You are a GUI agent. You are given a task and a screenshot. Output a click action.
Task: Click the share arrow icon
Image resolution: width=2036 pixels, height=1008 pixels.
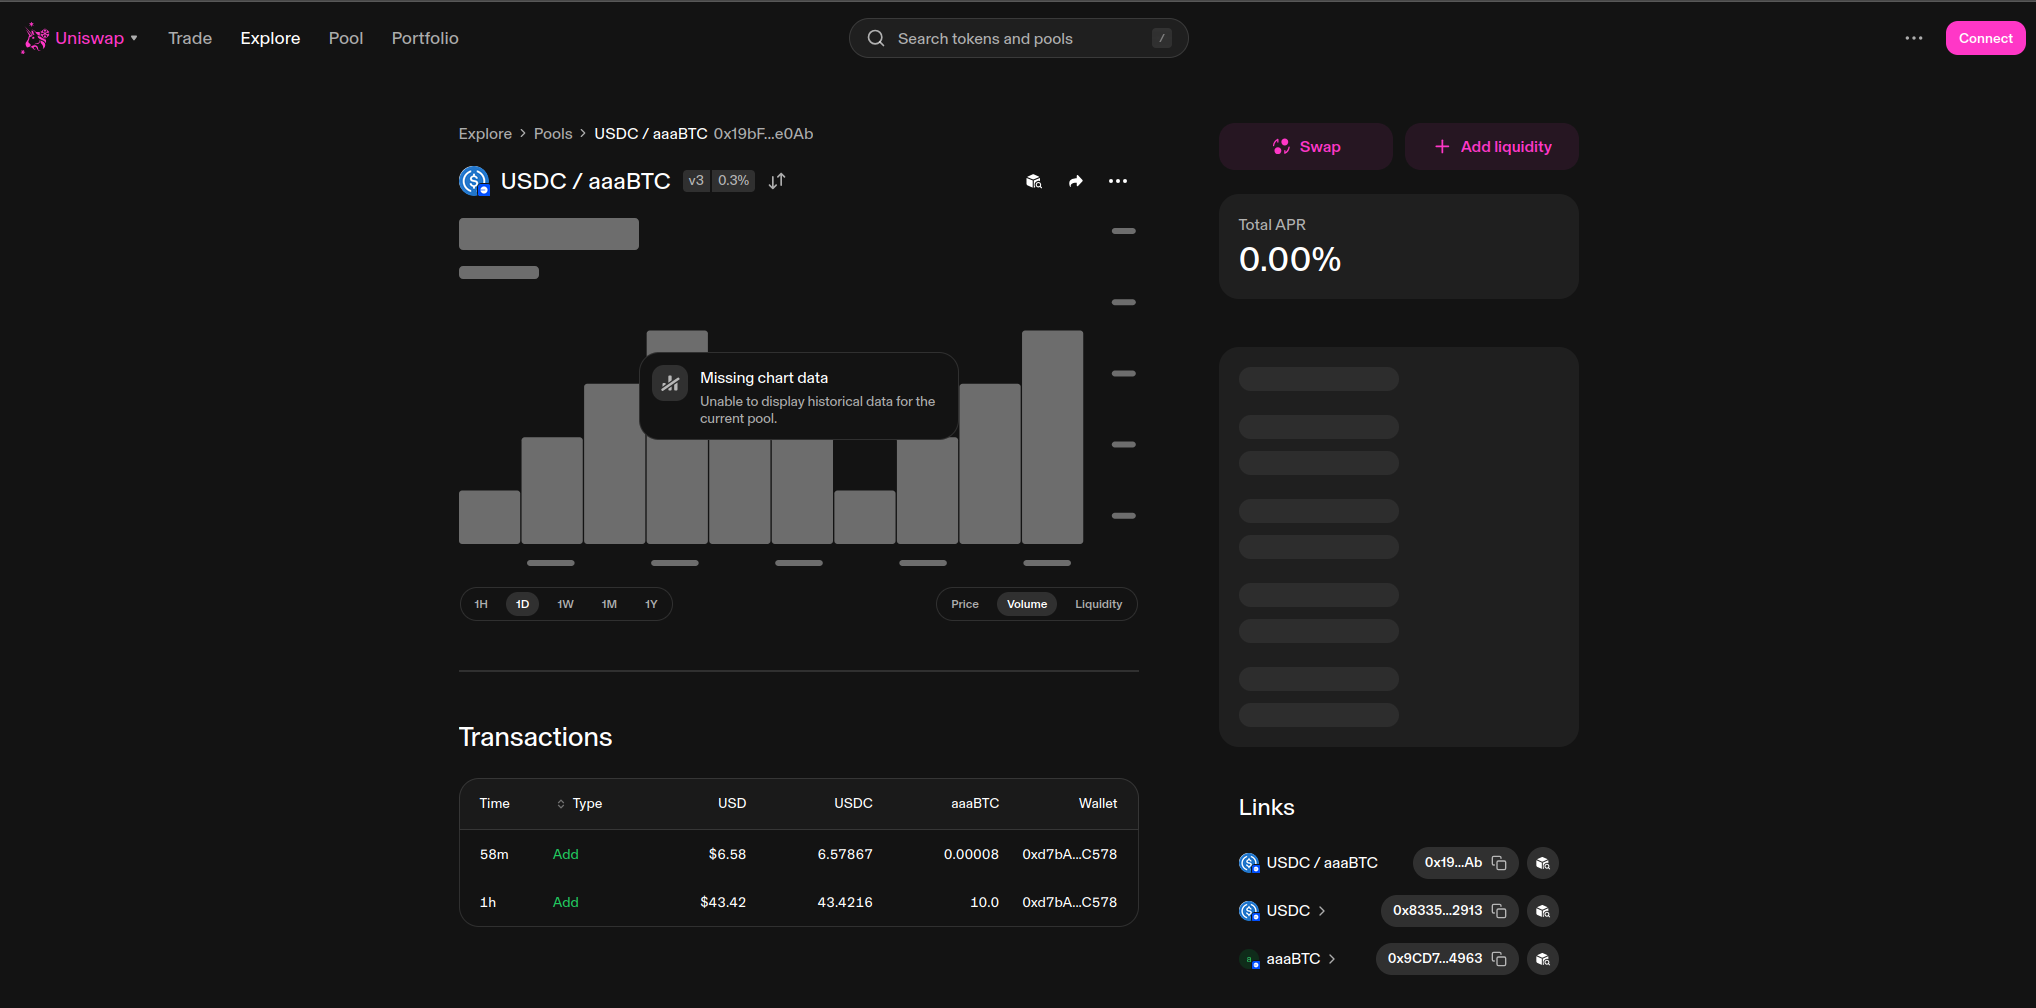1075,181
